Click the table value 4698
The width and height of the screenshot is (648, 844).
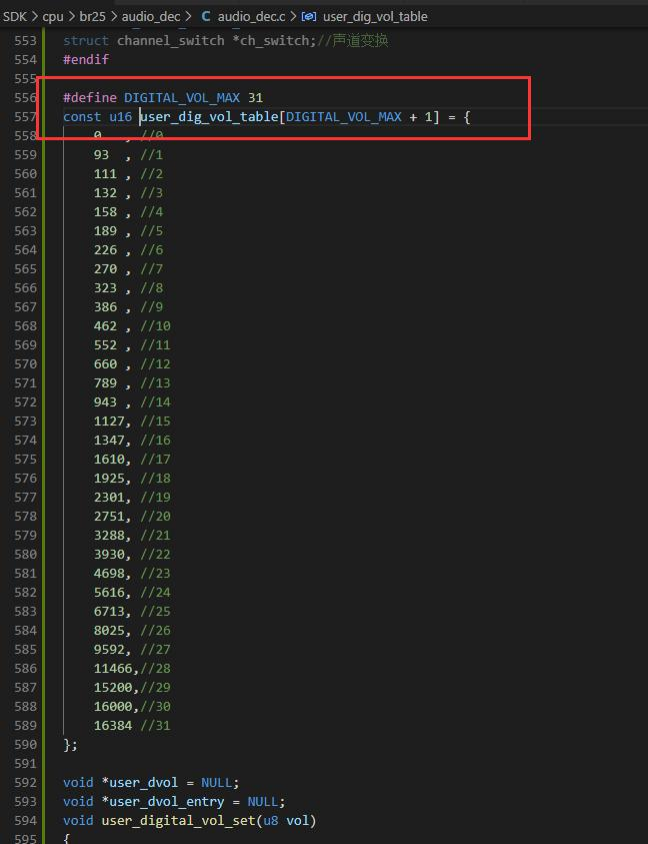pos(109,573)
